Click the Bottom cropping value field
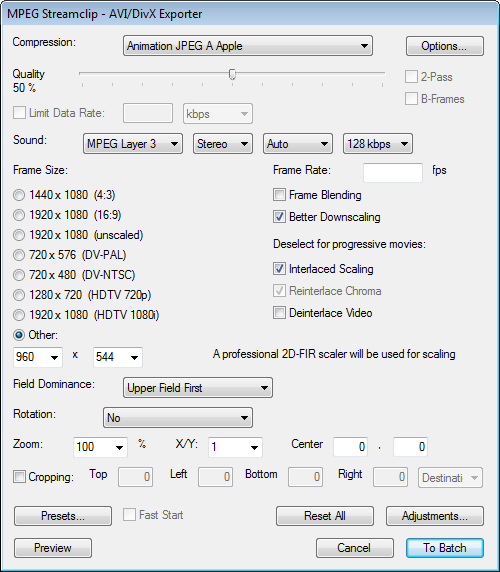The height and width of the screenshot is (572, 500). point(305,477)
